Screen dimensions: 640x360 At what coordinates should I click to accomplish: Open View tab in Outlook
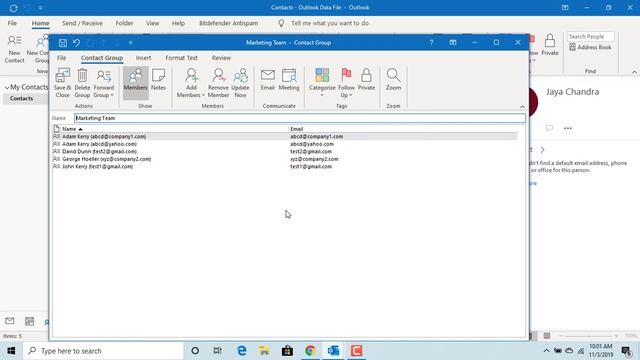pos(152,23)
